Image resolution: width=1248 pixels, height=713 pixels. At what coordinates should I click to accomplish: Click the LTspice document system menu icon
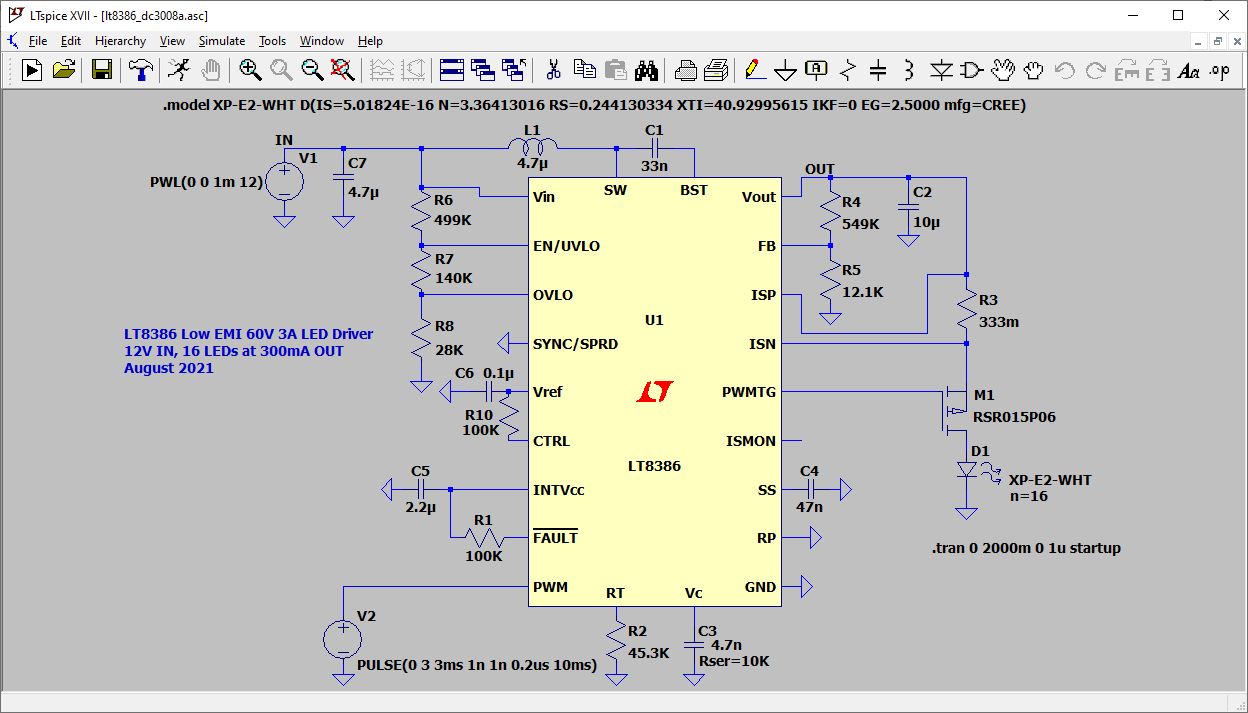point(12,41)
